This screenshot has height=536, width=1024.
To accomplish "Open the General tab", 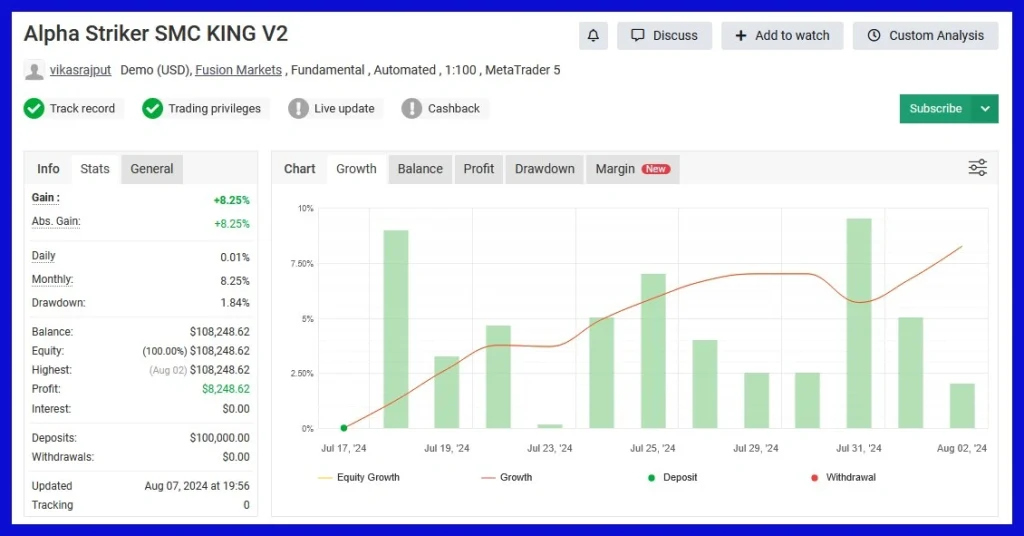I will coord(152,168).
